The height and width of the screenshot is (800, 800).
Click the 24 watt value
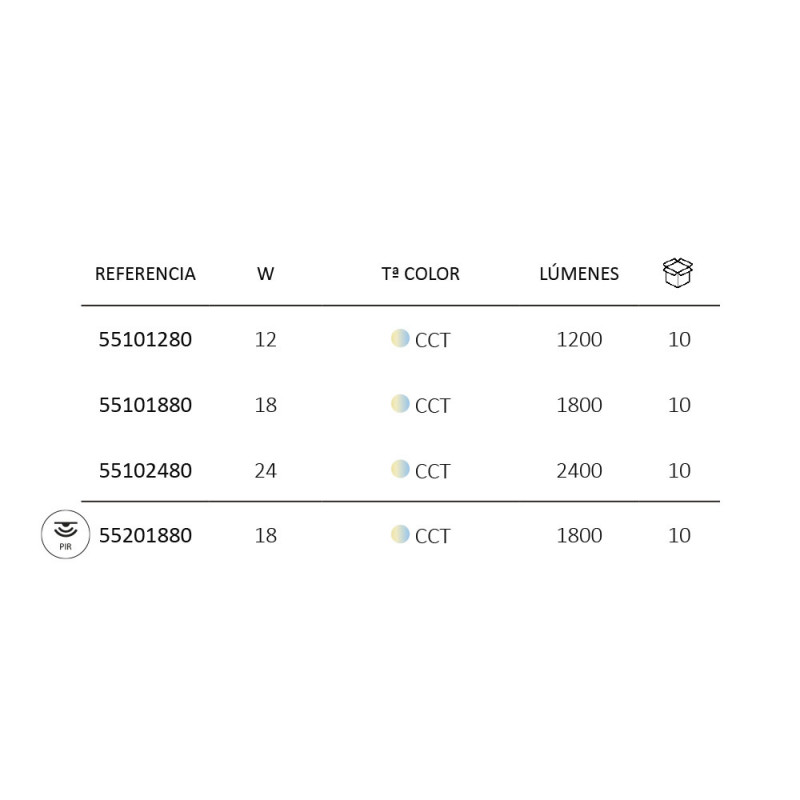(x=265, y=470)
